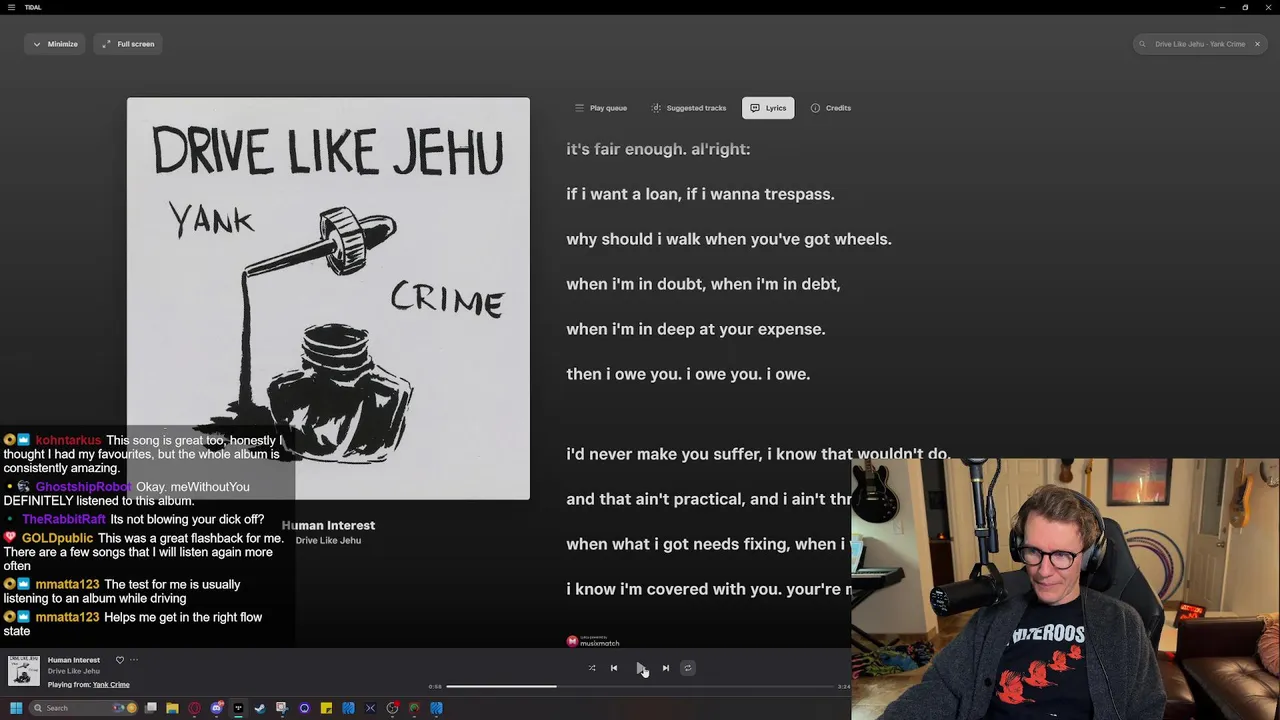
Task: Open the Yank Crime link in Playing from
Action: pos(111,685)
